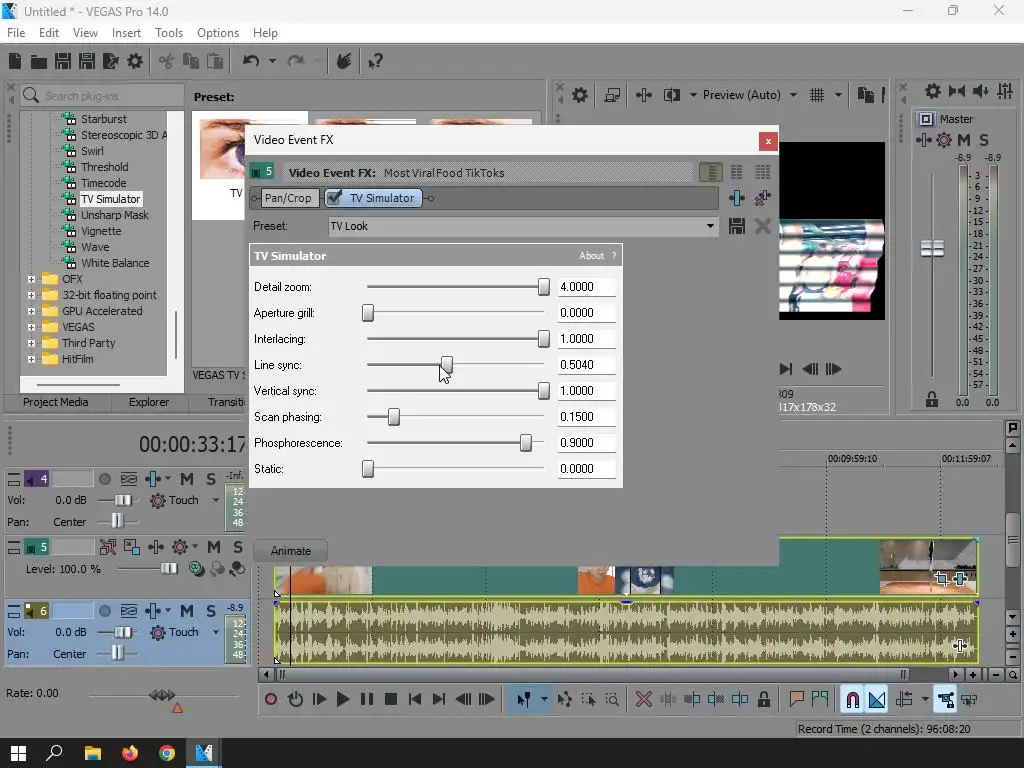Save the TV Simulator preset

click(737, 227)
